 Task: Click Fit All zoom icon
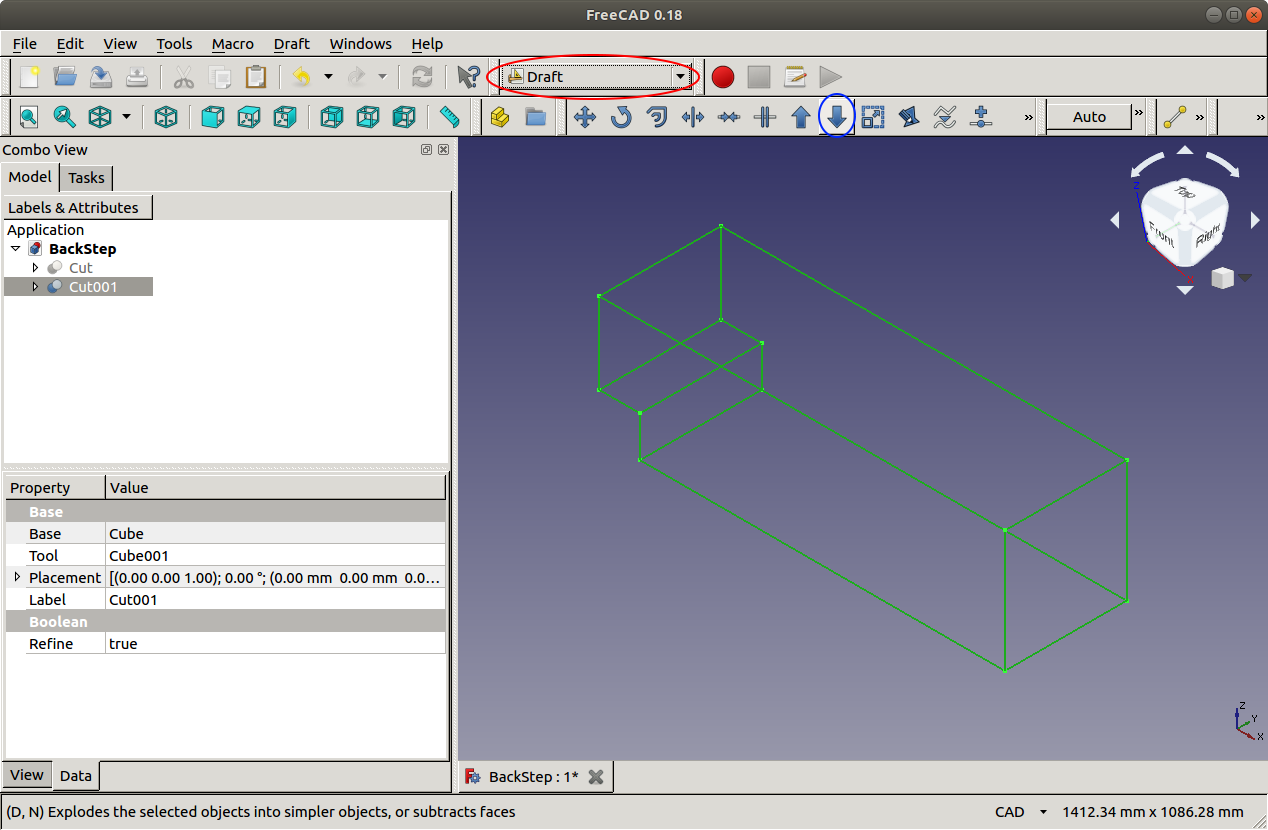[x=29, y=117]
